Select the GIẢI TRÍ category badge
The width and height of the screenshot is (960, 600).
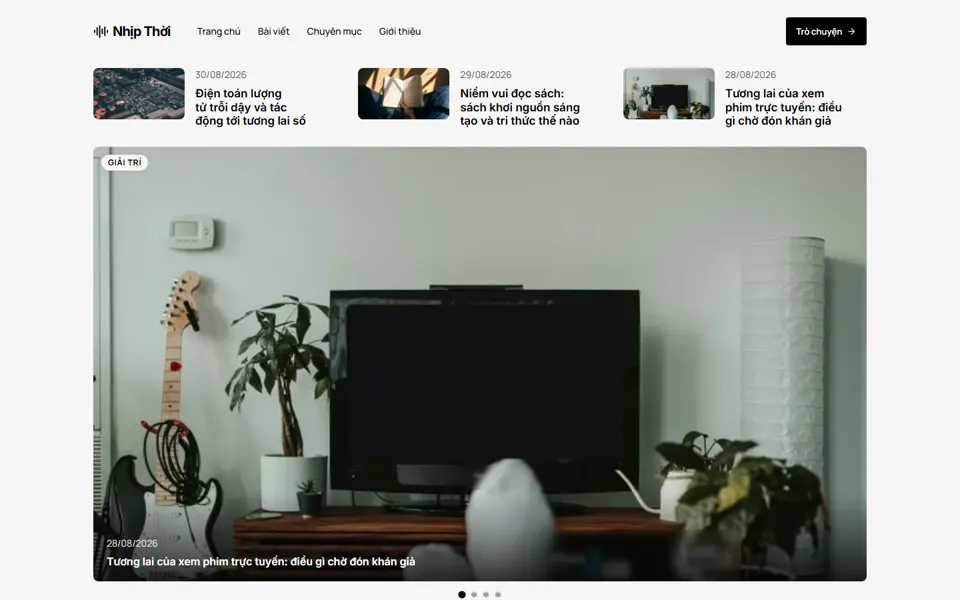124,162
